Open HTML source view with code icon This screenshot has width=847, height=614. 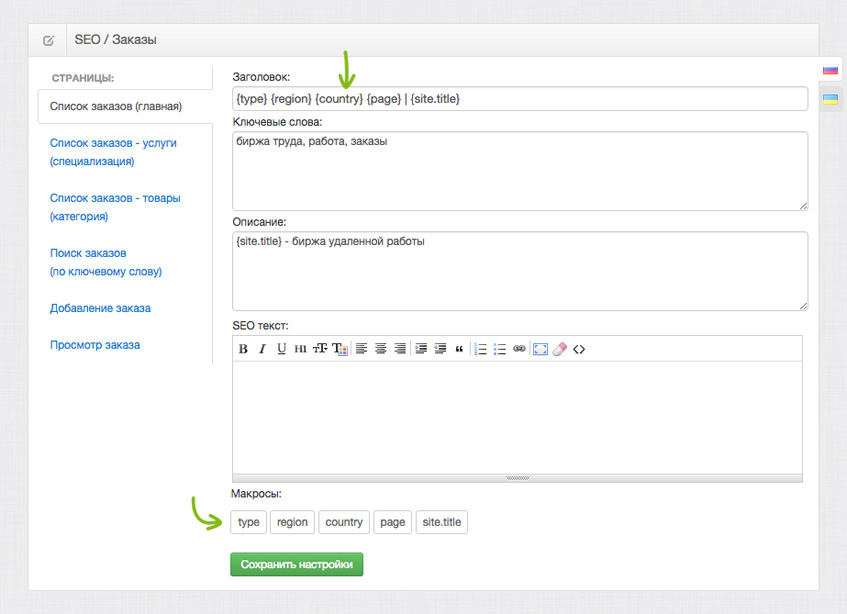click(x=579, y=349)
